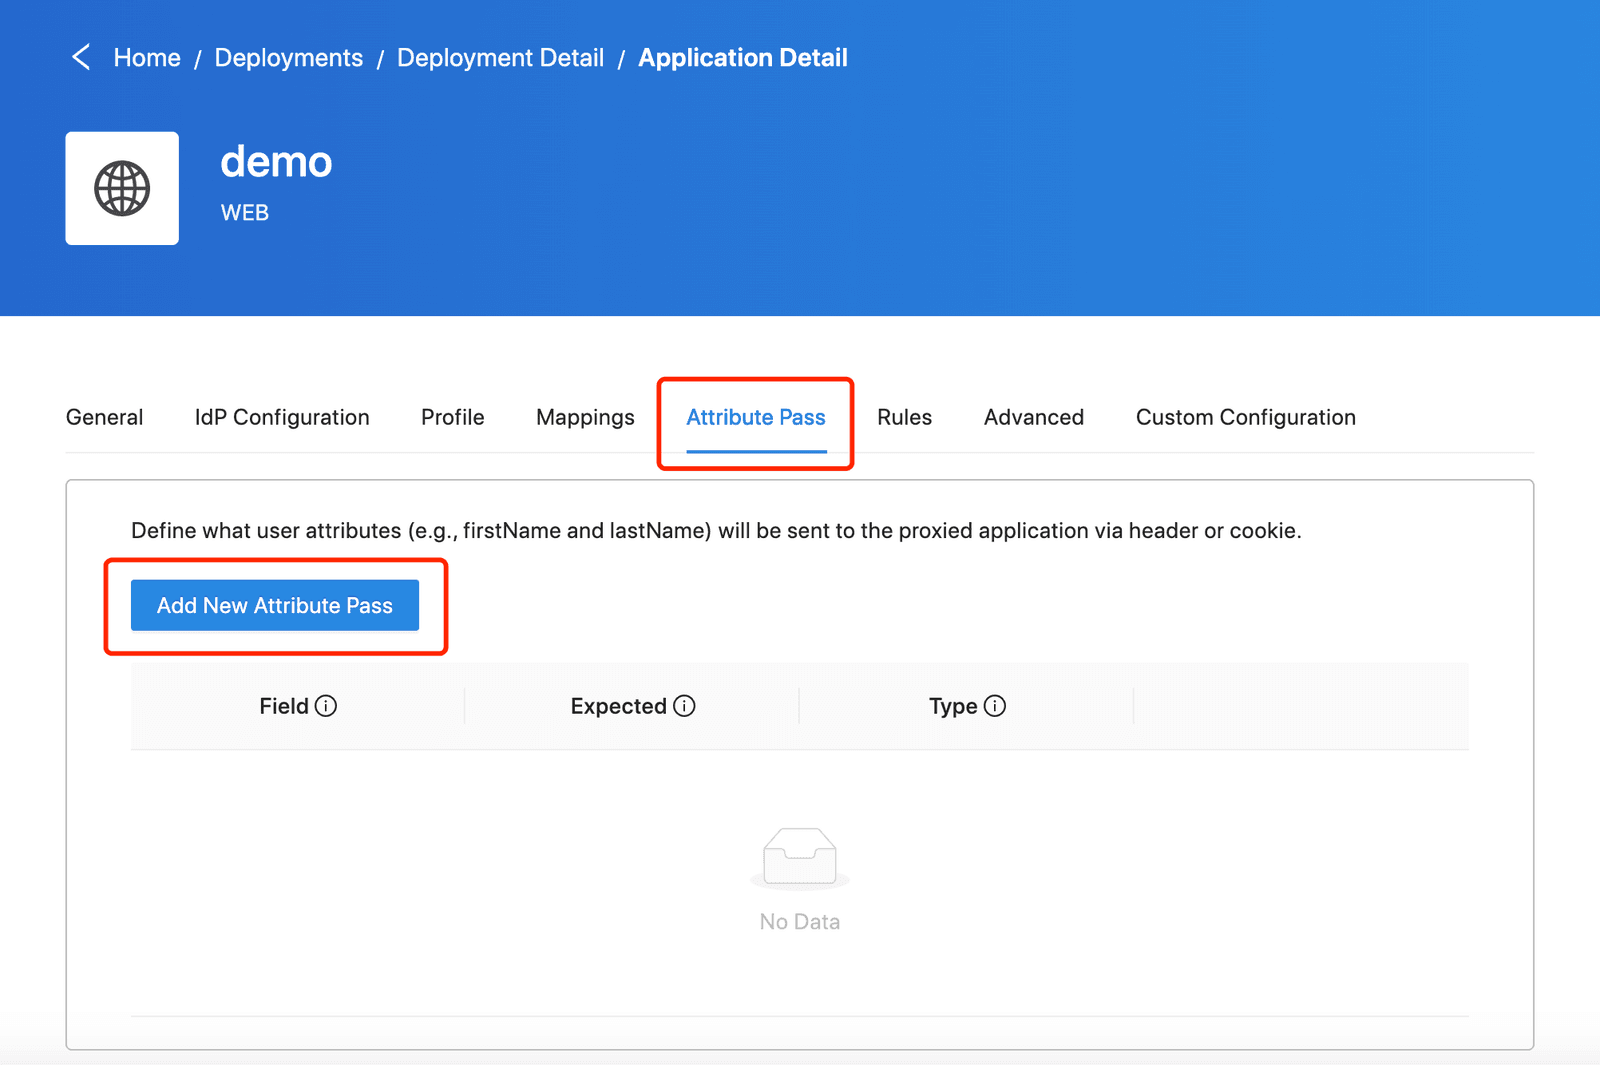
Task: Select the Attribute Pass tab
Action: (x=756, y=417)
